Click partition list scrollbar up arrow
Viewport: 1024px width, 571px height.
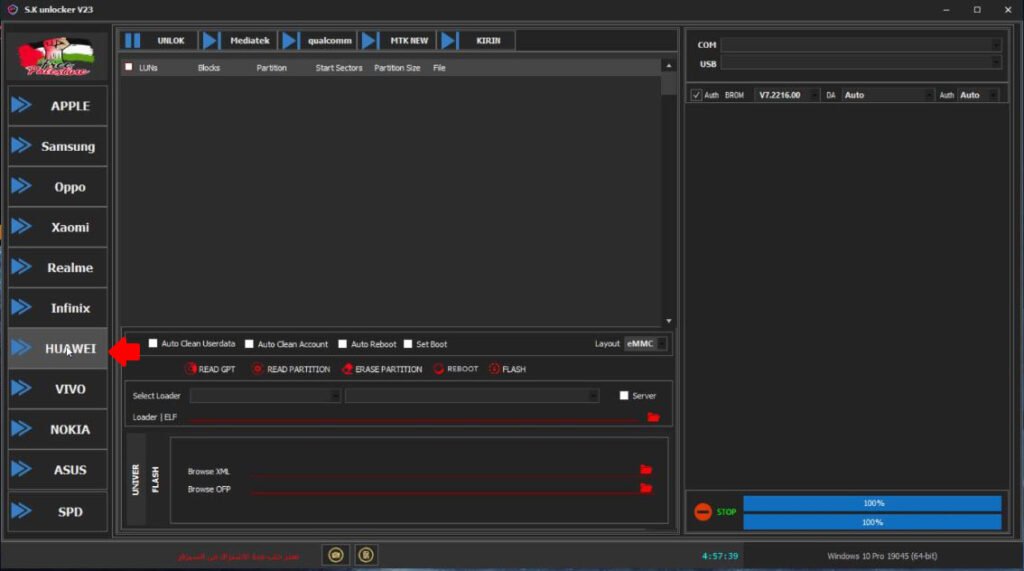(668, 66)
